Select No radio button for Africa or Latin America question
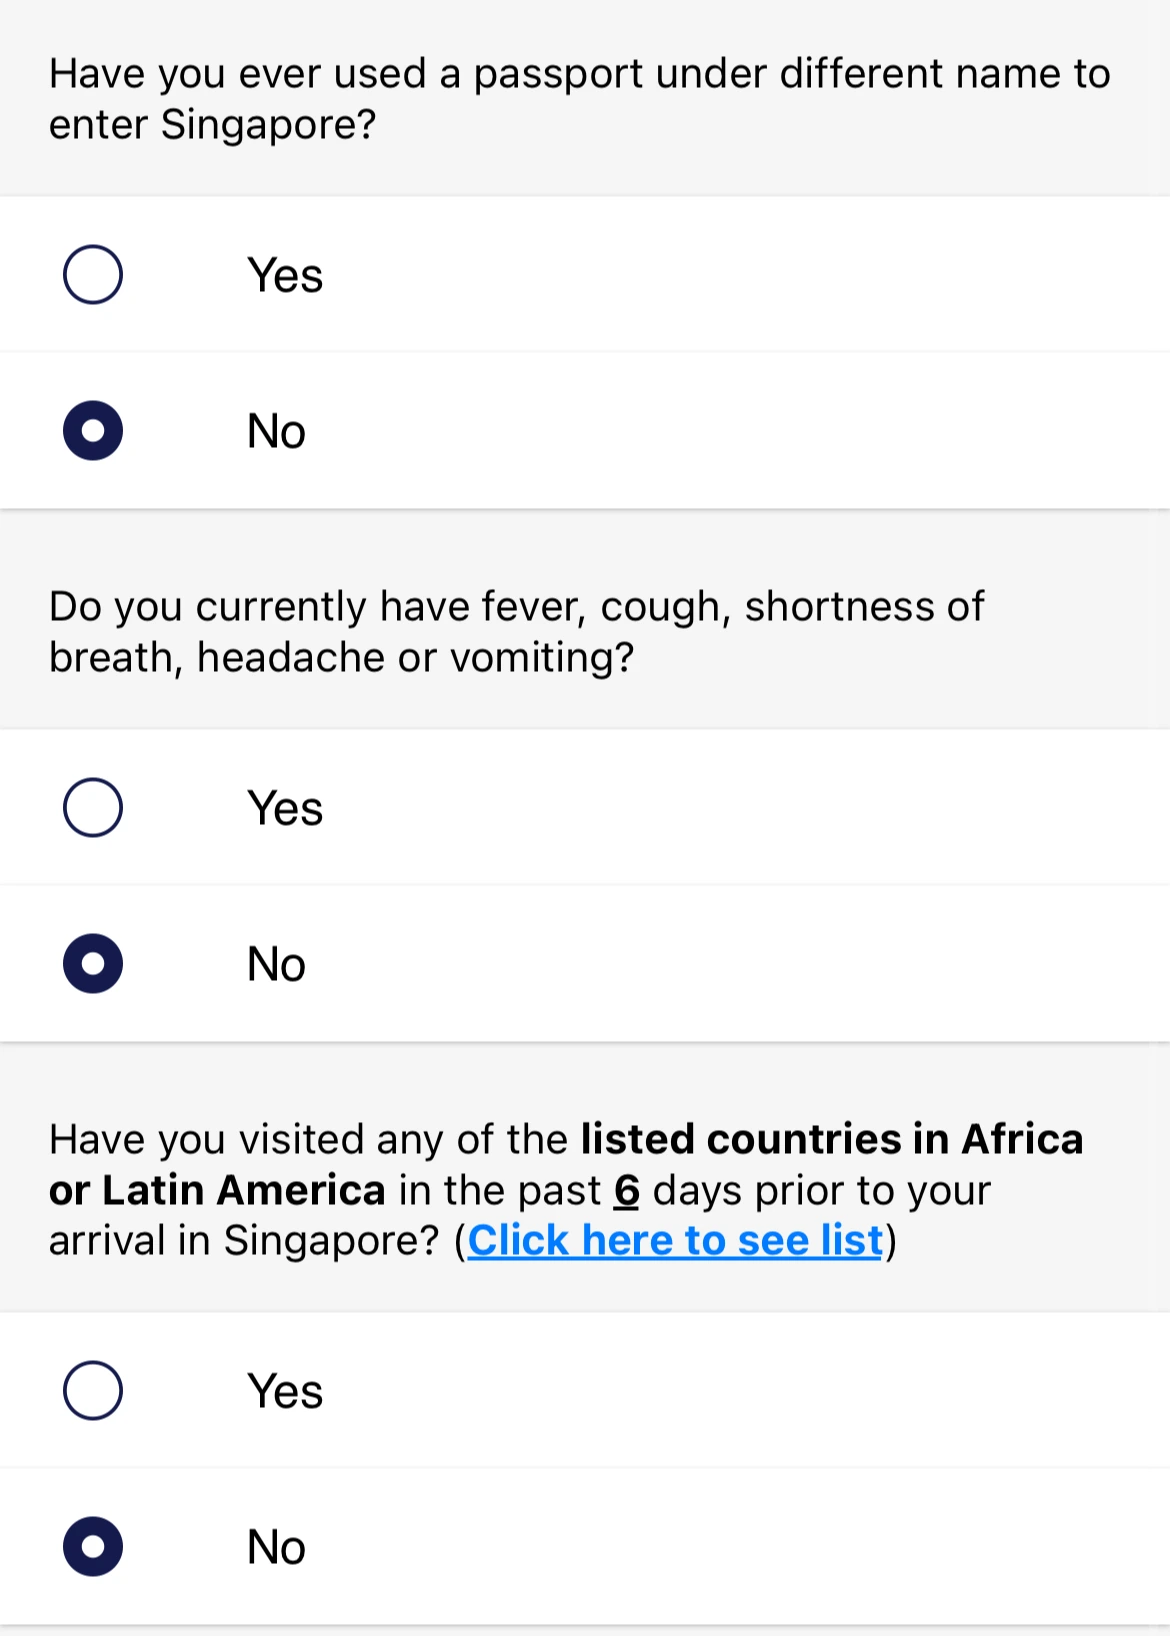 tap(93, 1547)
